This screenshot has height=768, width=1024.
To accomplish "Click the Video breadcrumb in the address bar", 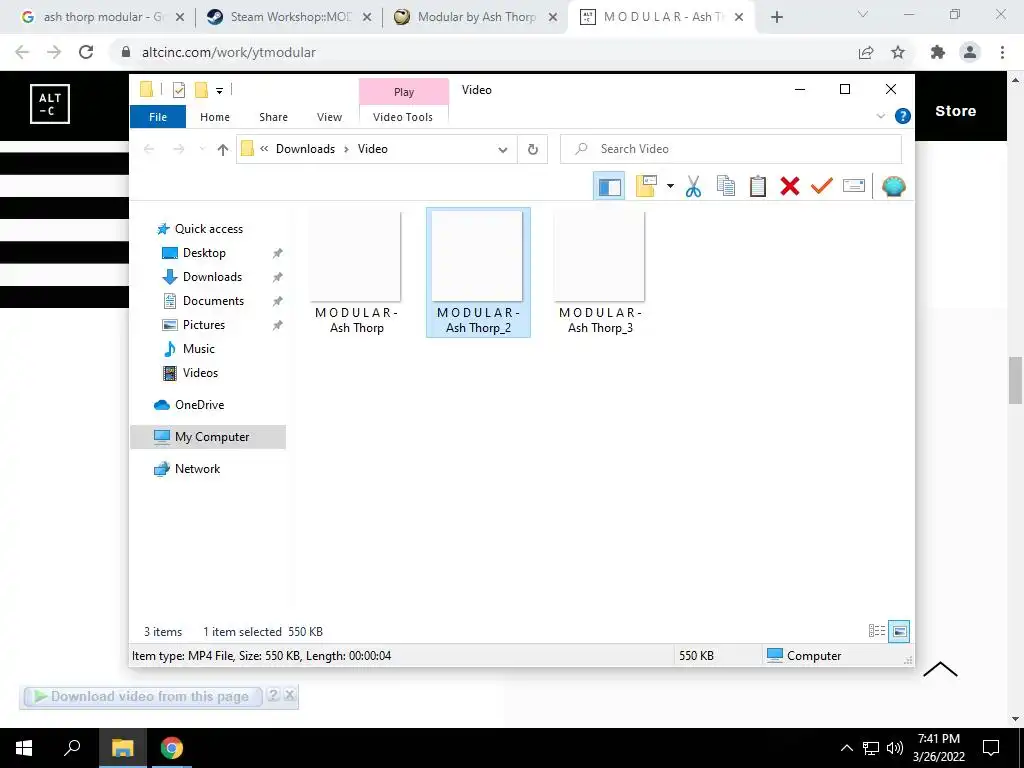I will pyautogui.click(x=372, y=149).
